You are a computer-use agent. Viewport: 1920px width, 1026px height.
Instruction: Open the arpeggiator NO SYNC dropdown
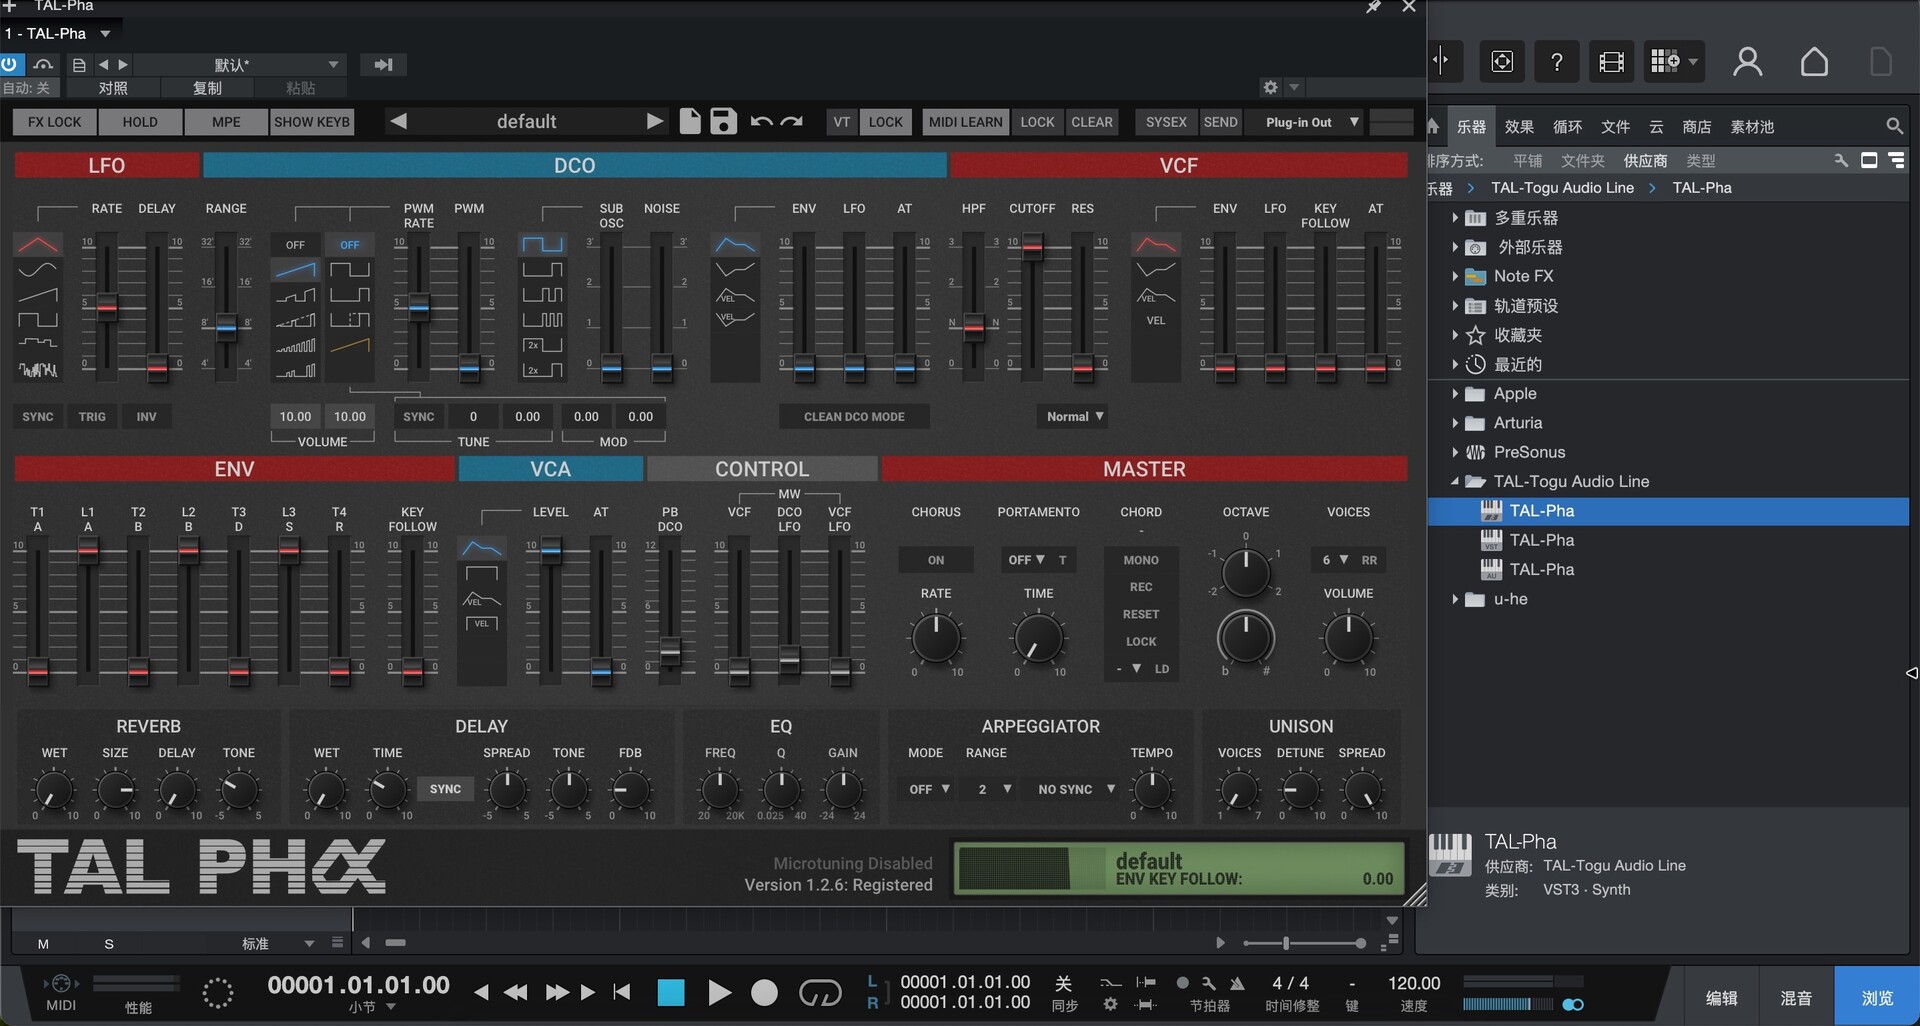click(1075, 789)
